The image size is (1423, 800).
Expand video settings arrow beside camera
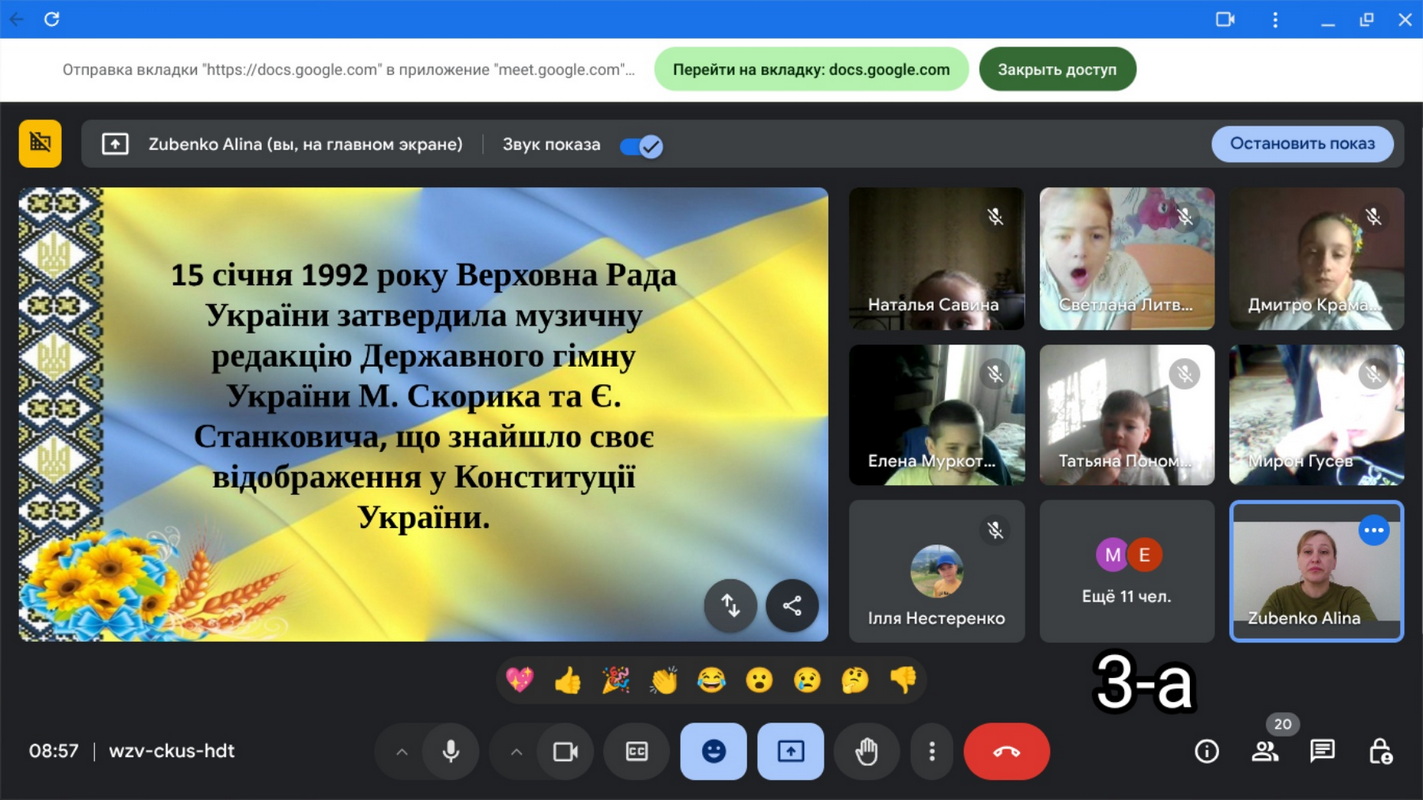pos(516,751)
